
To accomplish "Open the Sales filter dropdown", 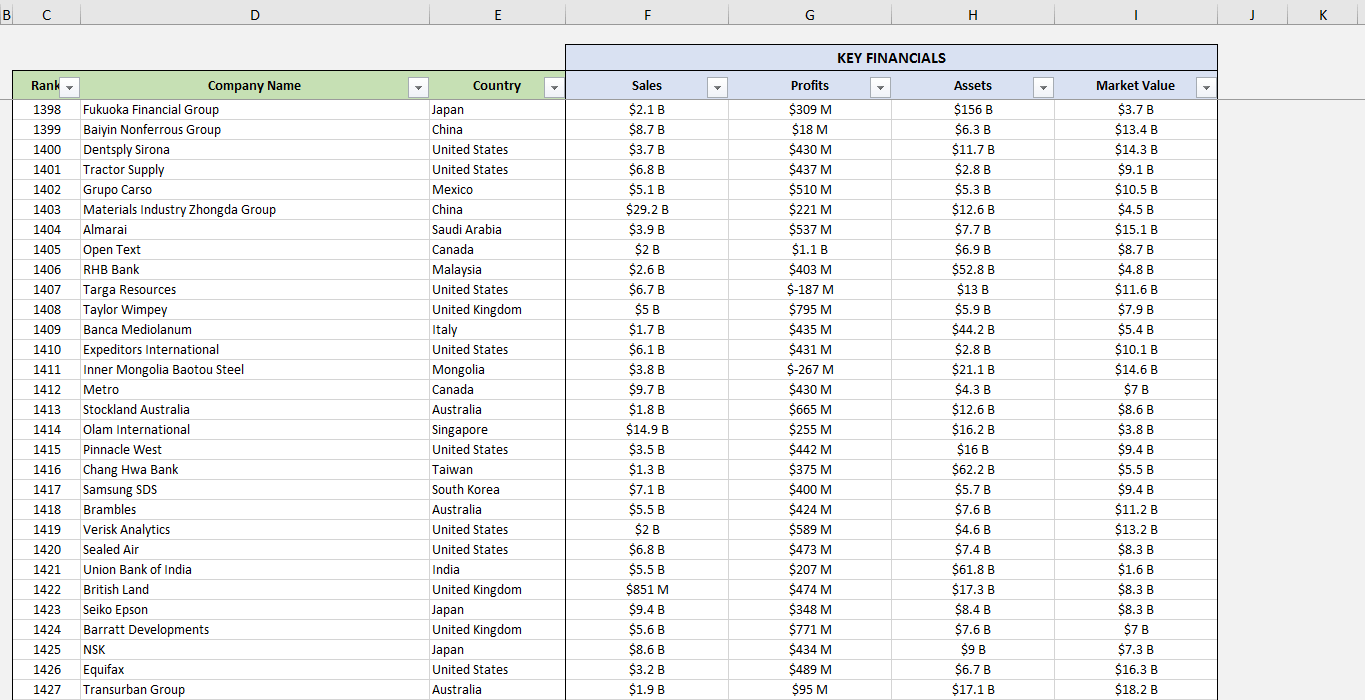I will pyautogui.click(x=717, y=88).
